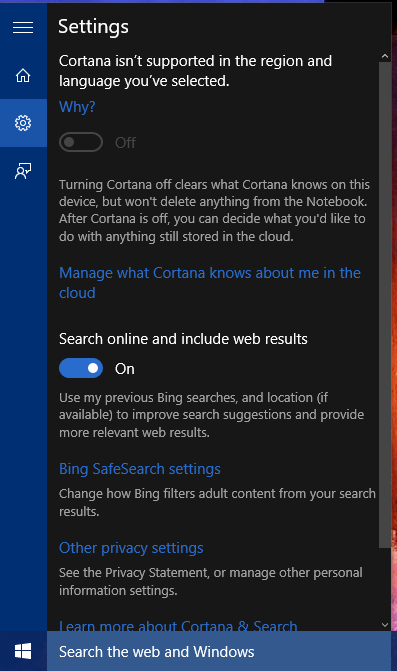Select the Settings gear icon
Screen dimensions: 397x671
click(23, 123)
